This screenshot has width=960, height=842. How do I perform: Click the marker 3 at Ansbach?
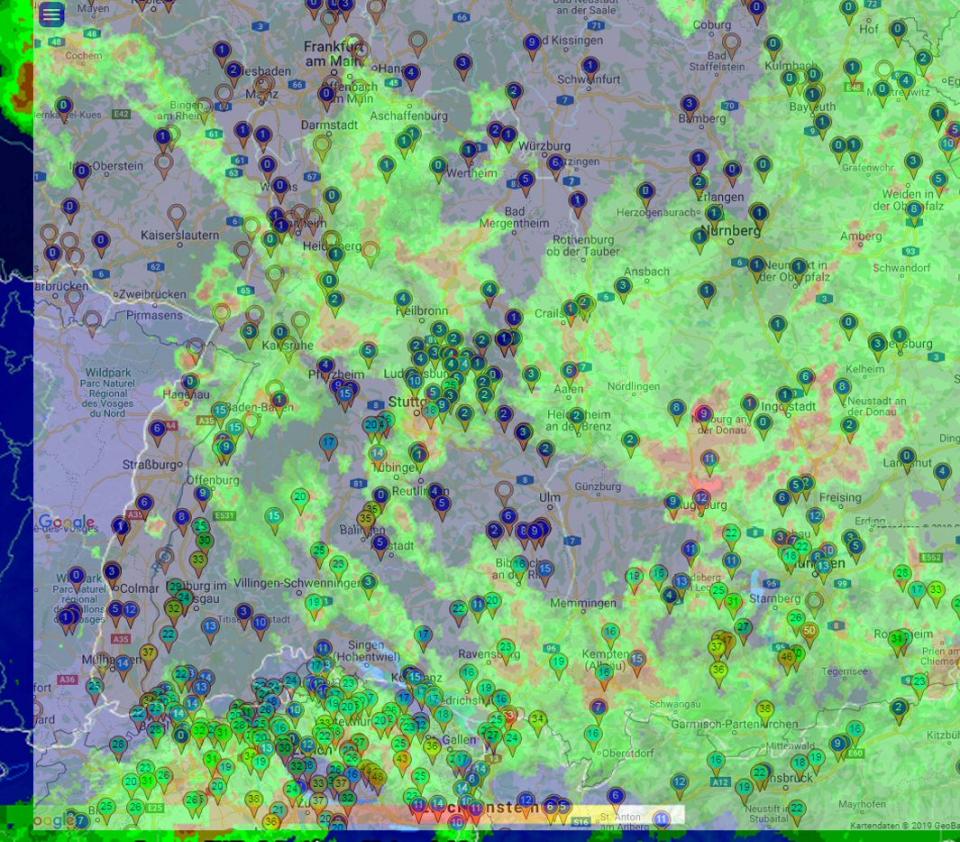623,286
